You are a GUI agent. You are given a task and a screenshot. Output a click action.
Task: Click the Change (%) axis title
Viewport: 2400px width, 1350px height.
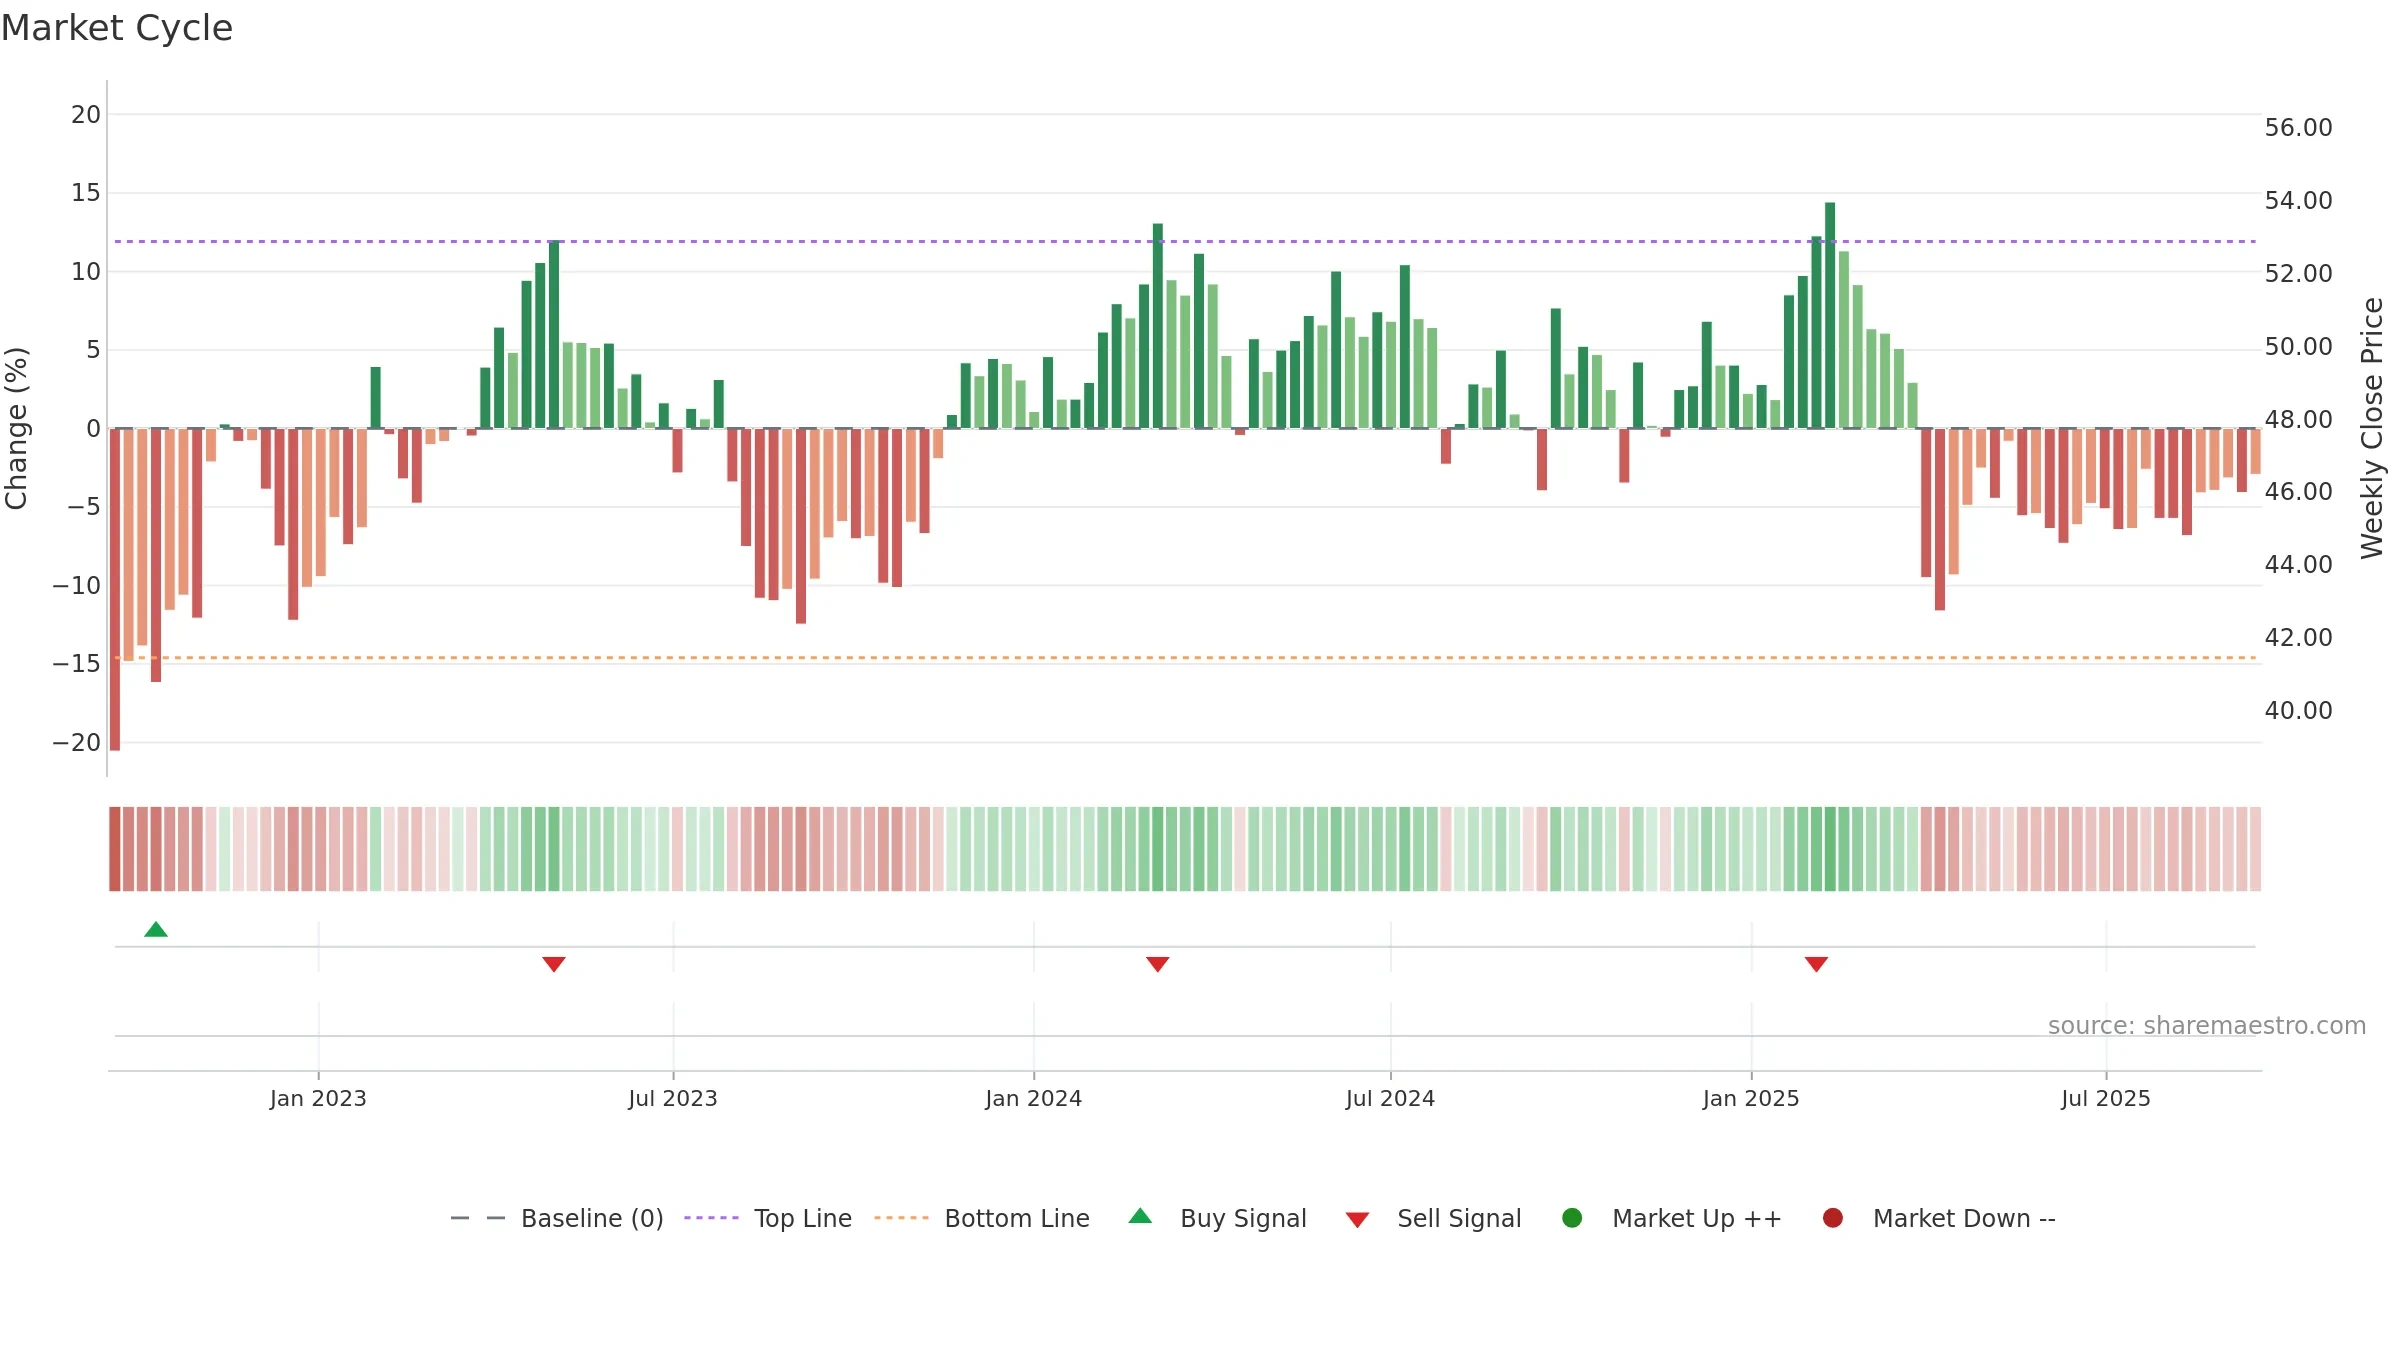click(x=16, y=428)
